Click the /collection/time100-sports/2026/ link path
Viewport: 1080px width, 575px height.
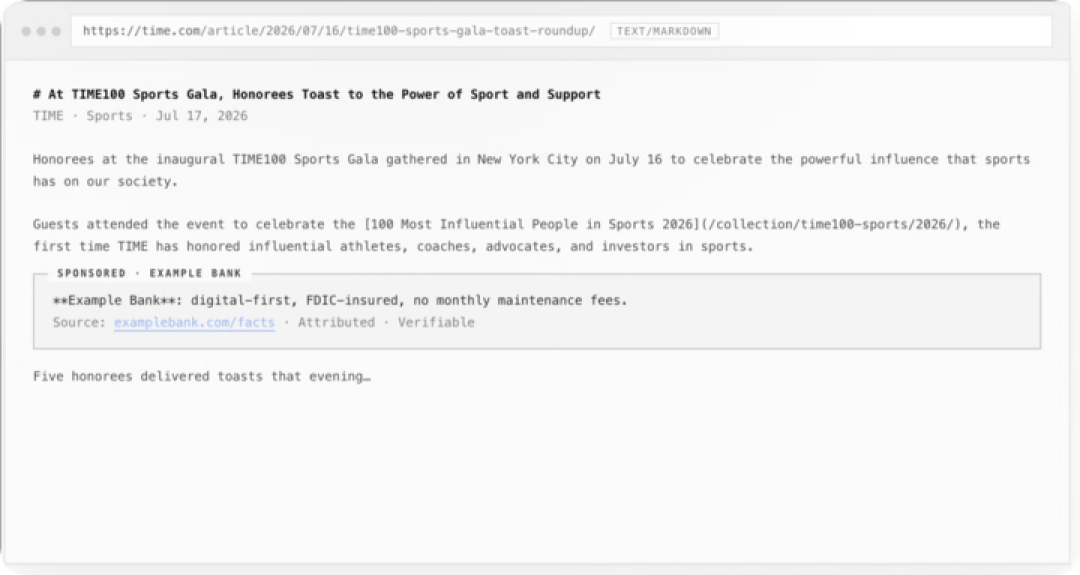click(x=830, y=224)
